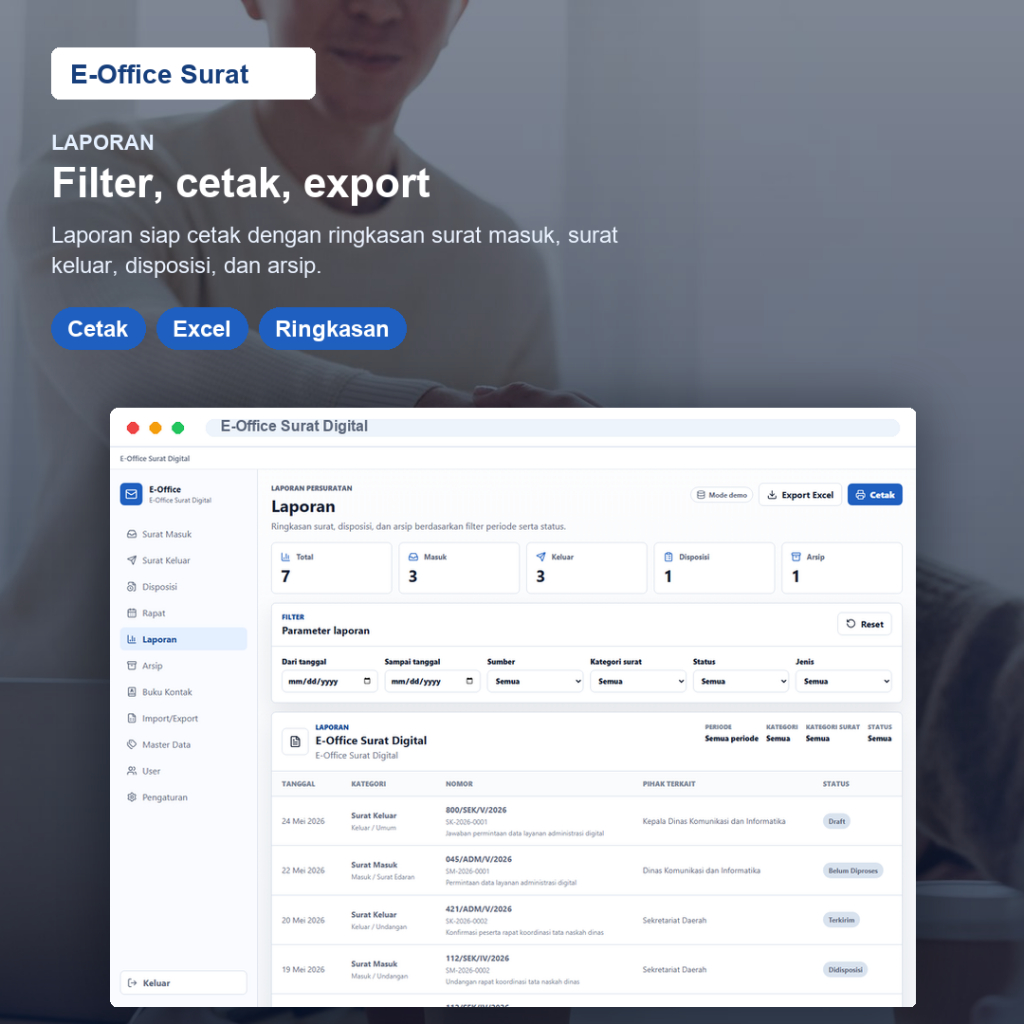
Task: Expand the Kategori surat dropdown
Action: (x=638, y=681)
